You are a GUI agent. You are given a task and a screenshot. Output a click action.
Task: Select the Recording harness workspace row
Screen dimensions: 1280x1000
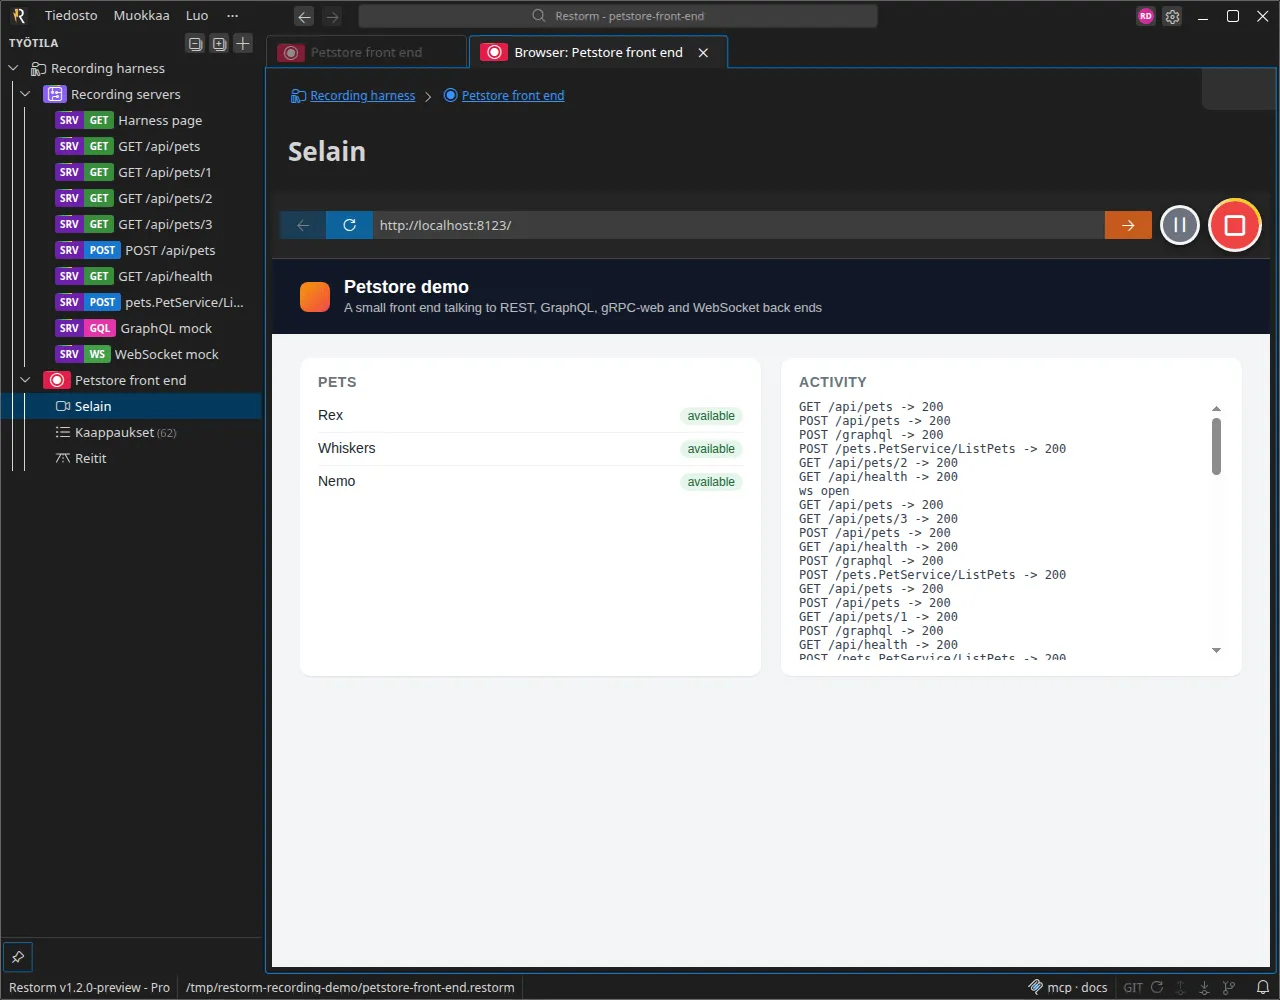[131, 68]
